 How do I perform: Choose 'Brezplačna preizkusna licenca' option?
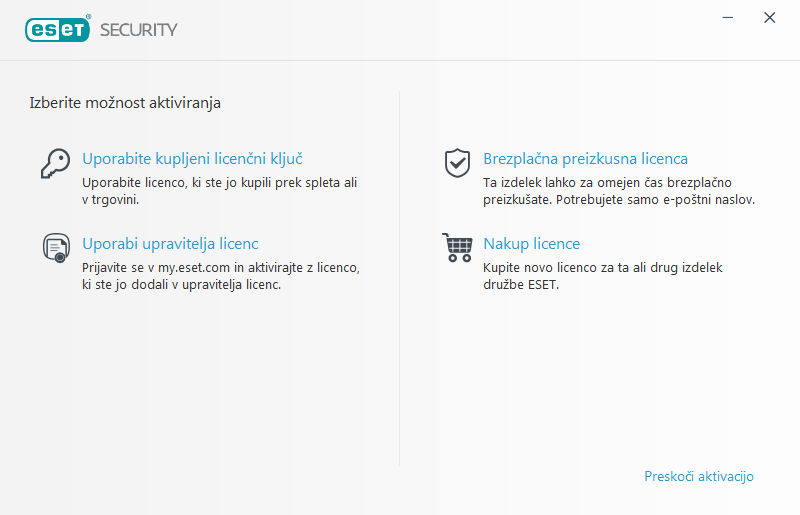pos(585,159)
